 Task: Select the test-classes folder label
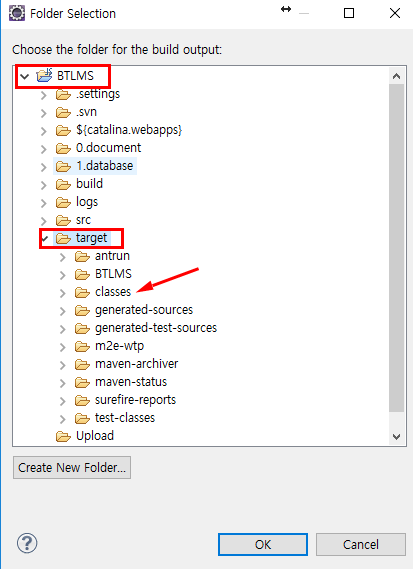(125, 418)
